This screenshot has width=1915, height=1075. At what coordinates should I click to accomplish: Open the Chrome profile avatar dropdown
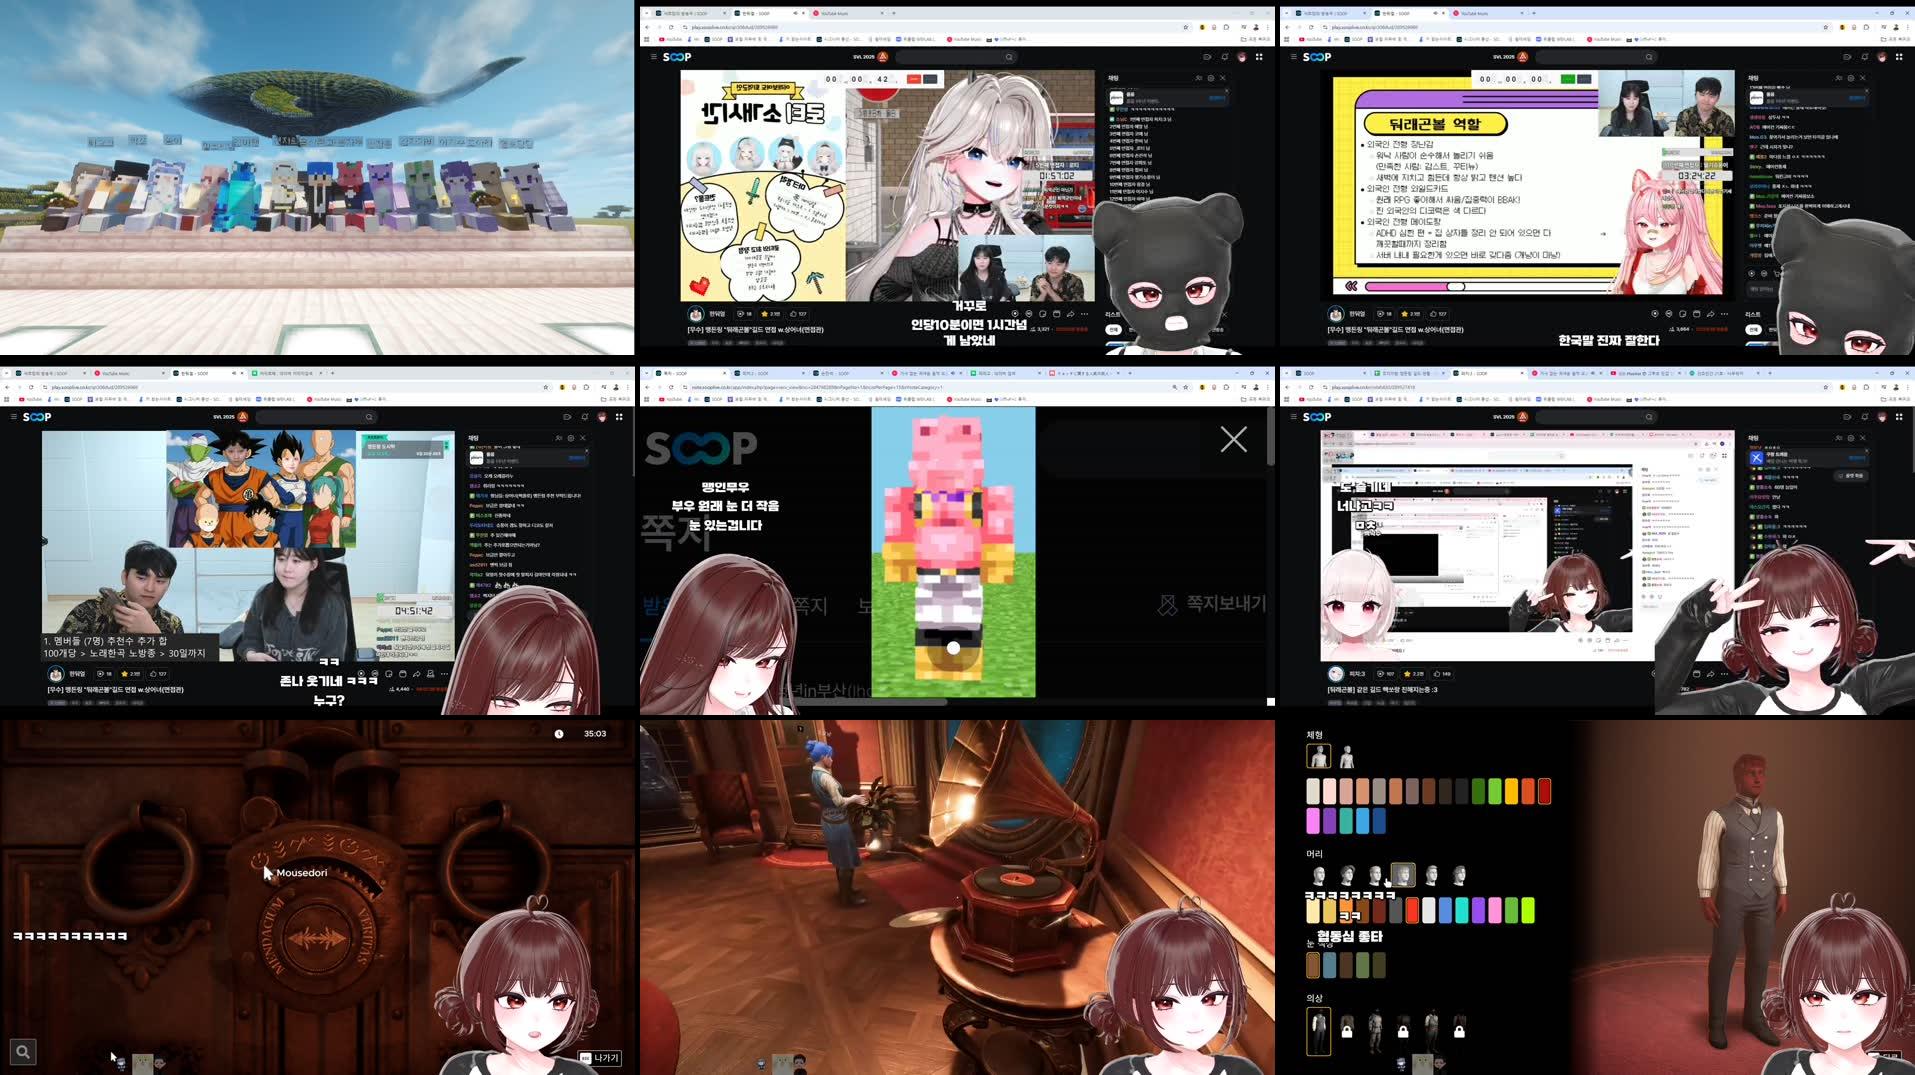tap(1256, 27)
